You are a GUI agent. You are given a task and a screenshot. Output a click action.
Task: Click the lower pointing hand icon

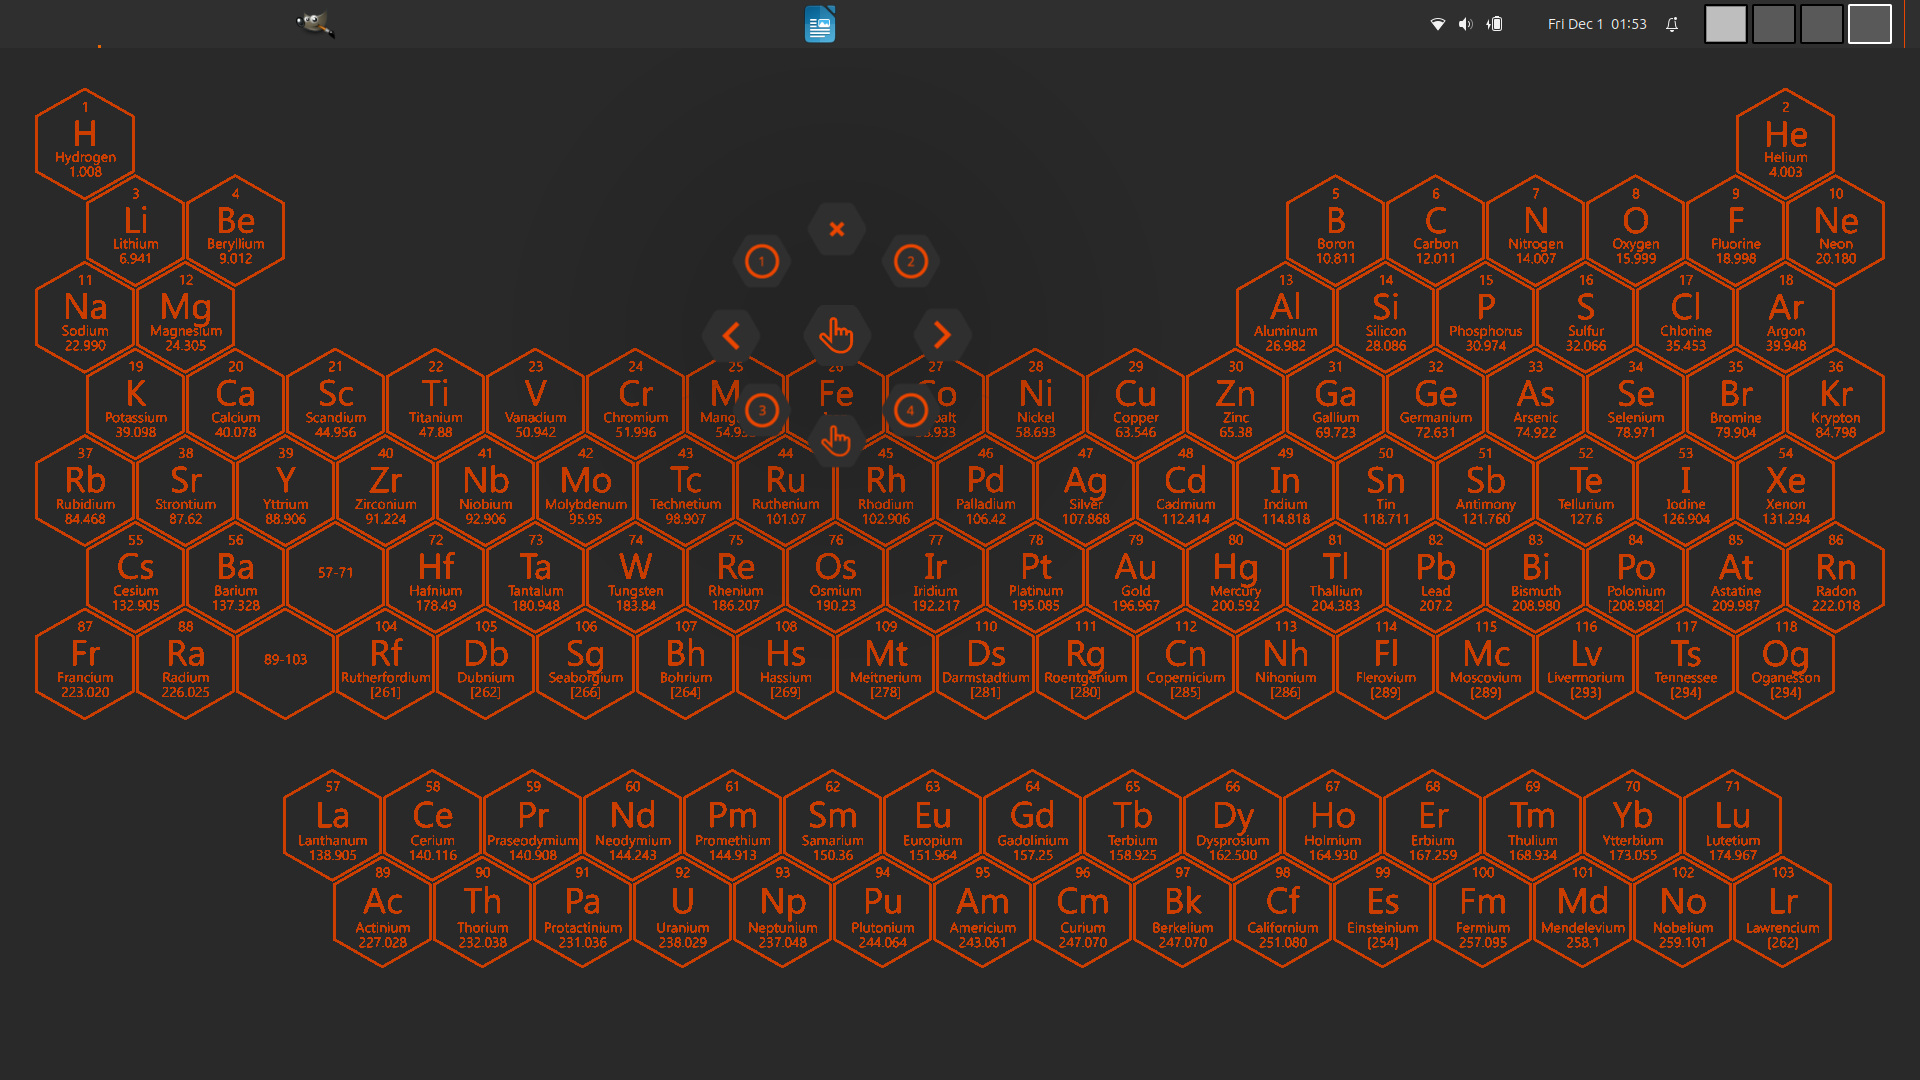point(836,439)
